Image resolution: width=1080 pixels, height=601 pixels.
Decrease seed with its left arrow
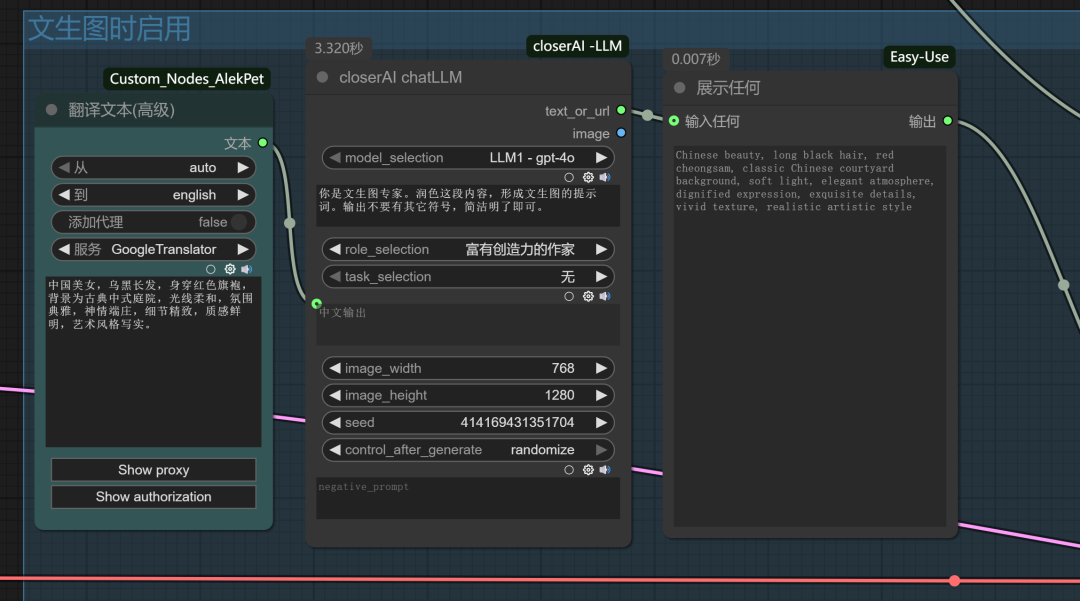click(335, 422)
